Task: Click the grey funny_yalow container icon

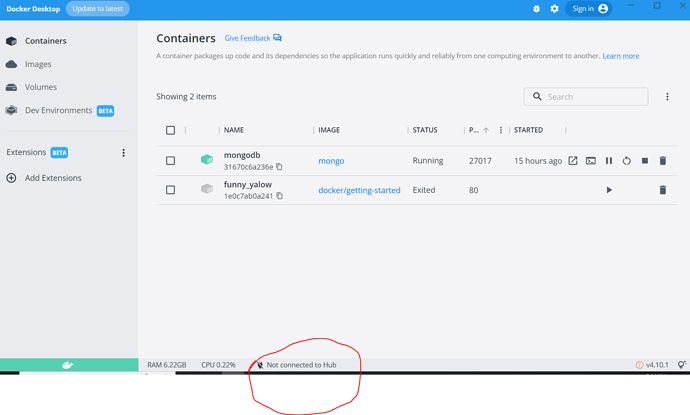Action: (x=207, y=189)
